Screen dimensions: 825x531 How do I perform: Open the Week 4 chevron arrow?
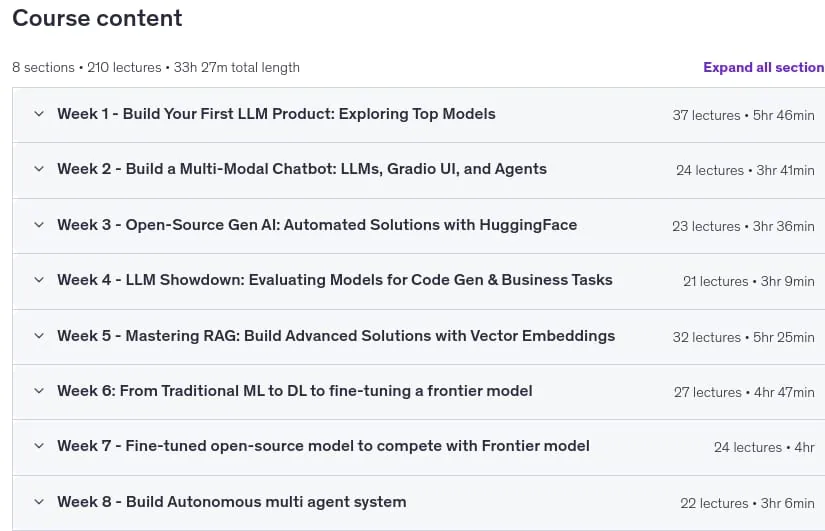pyautogui.click(x=39, y=279)
